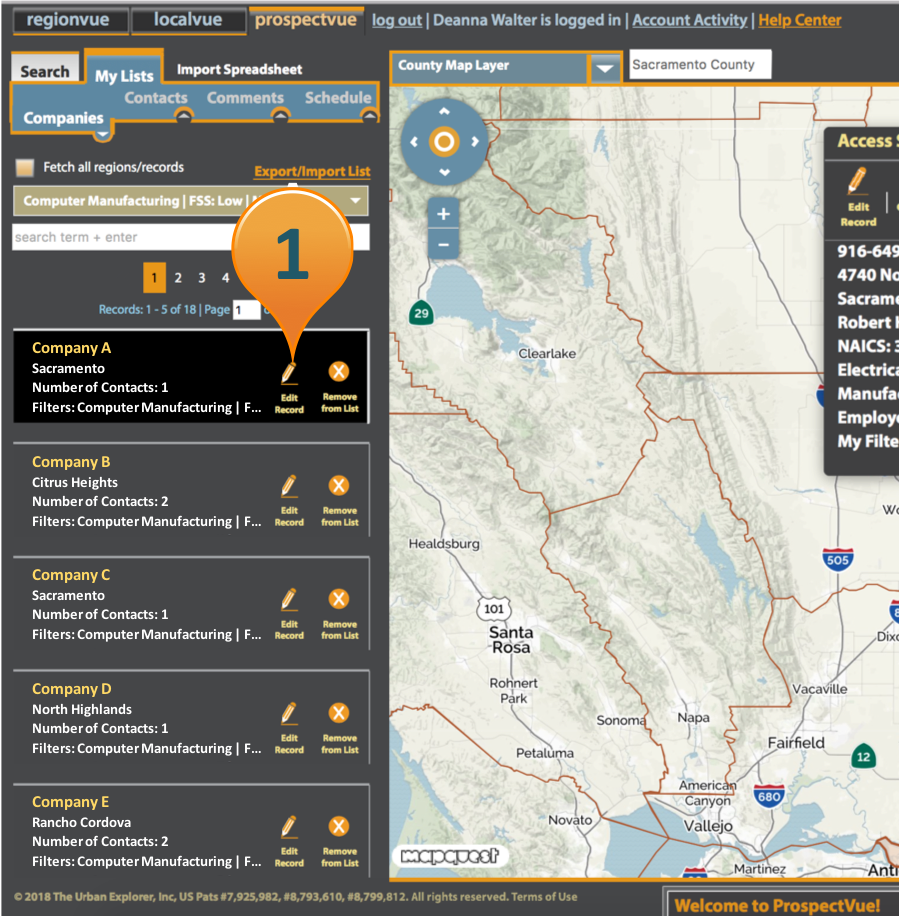Collapse the Companies tab arrow
899x916 pixels.
tap(103, 135)
